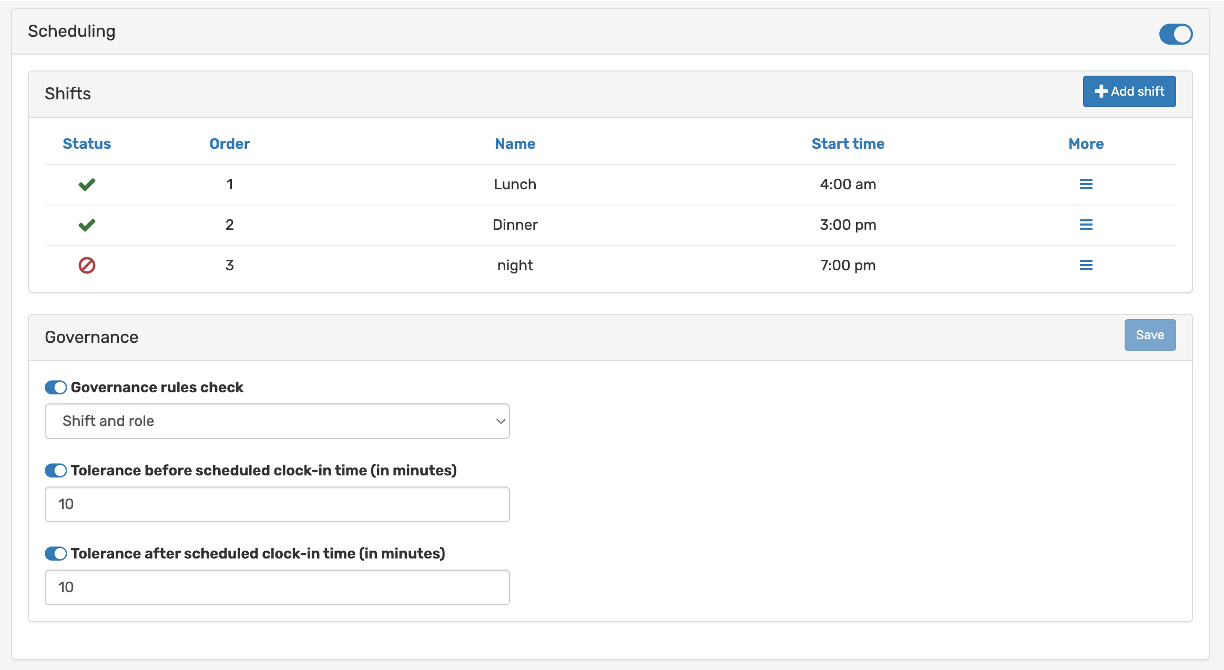
Task: Disable the Governance rules check toggle
Action: [x=56, y=387]
